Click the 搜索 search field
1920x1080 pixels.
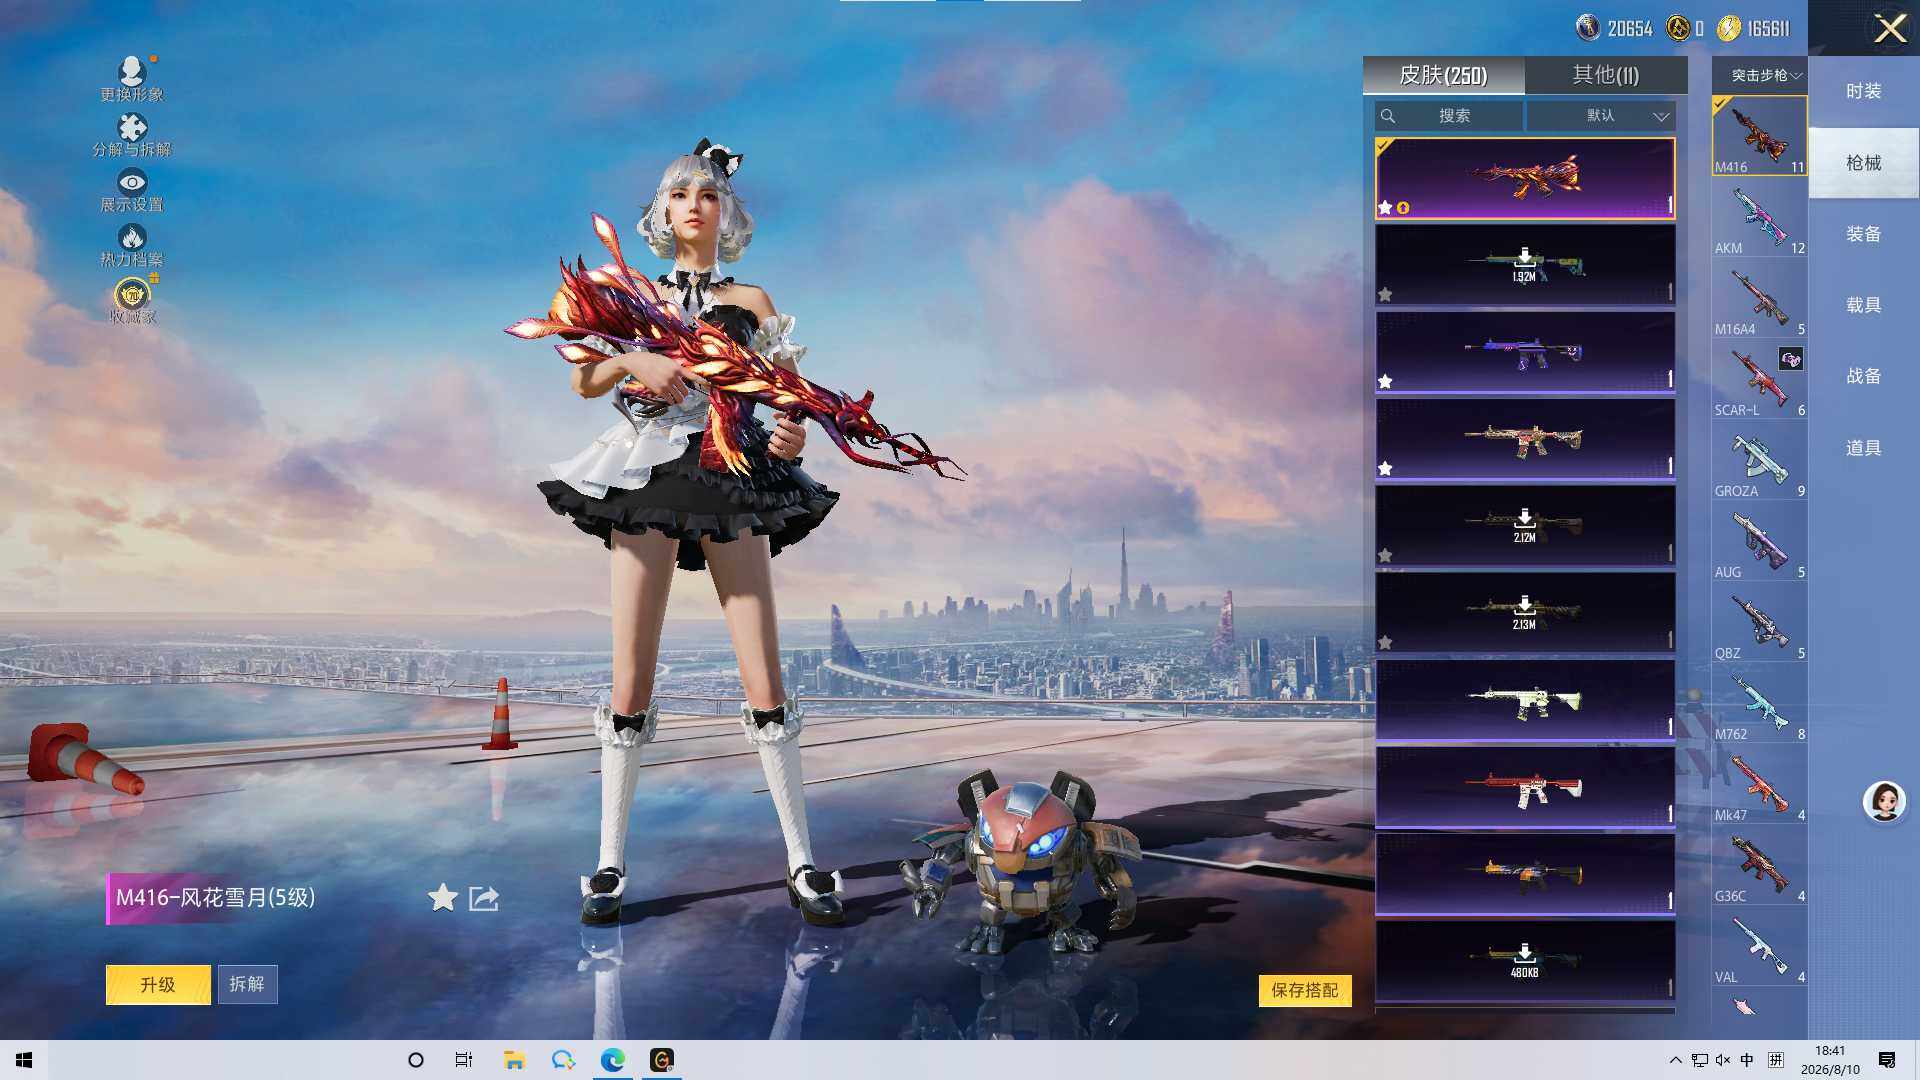(x=1449, y=116)
